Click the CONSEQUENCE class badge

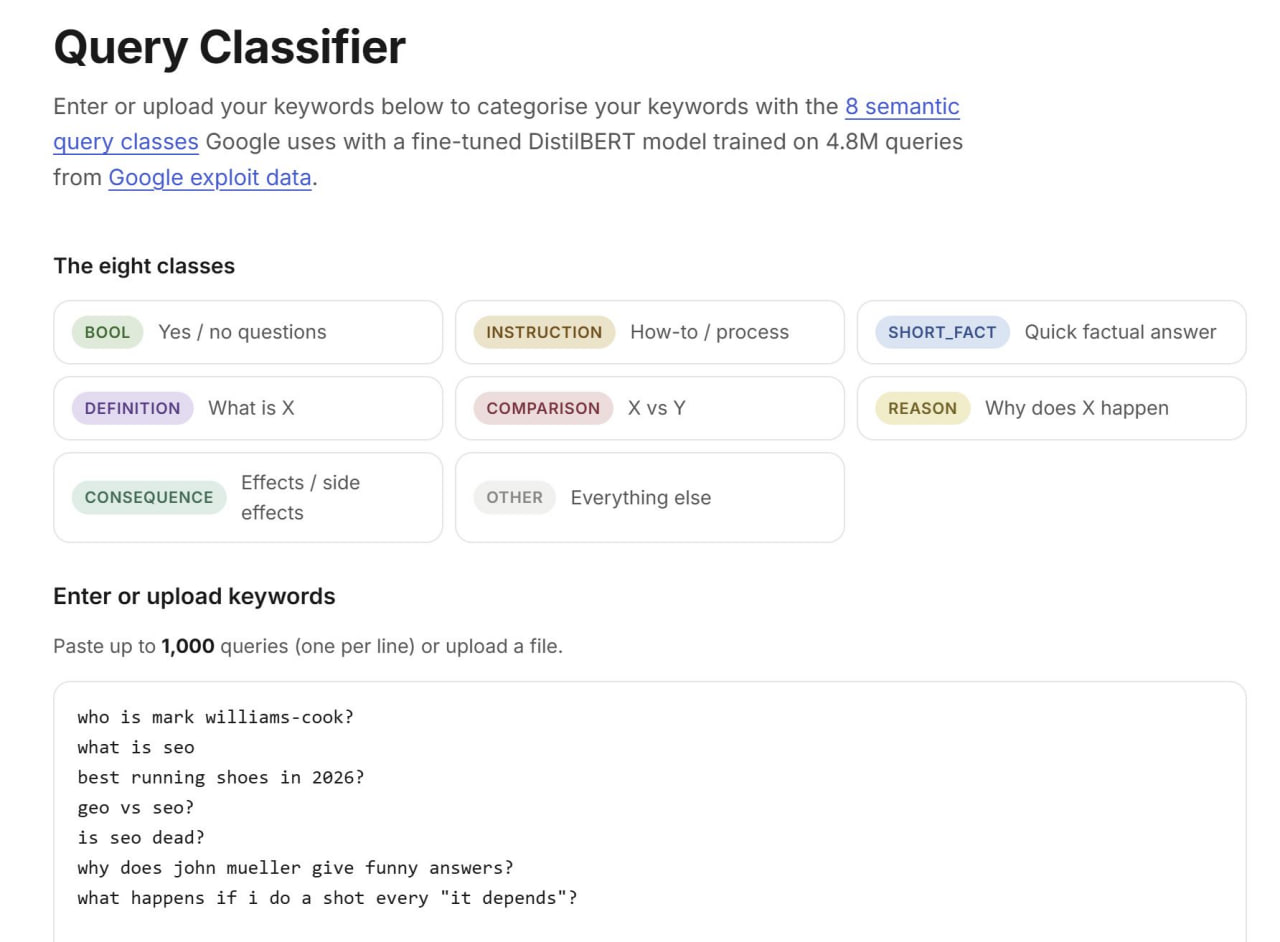149,497
